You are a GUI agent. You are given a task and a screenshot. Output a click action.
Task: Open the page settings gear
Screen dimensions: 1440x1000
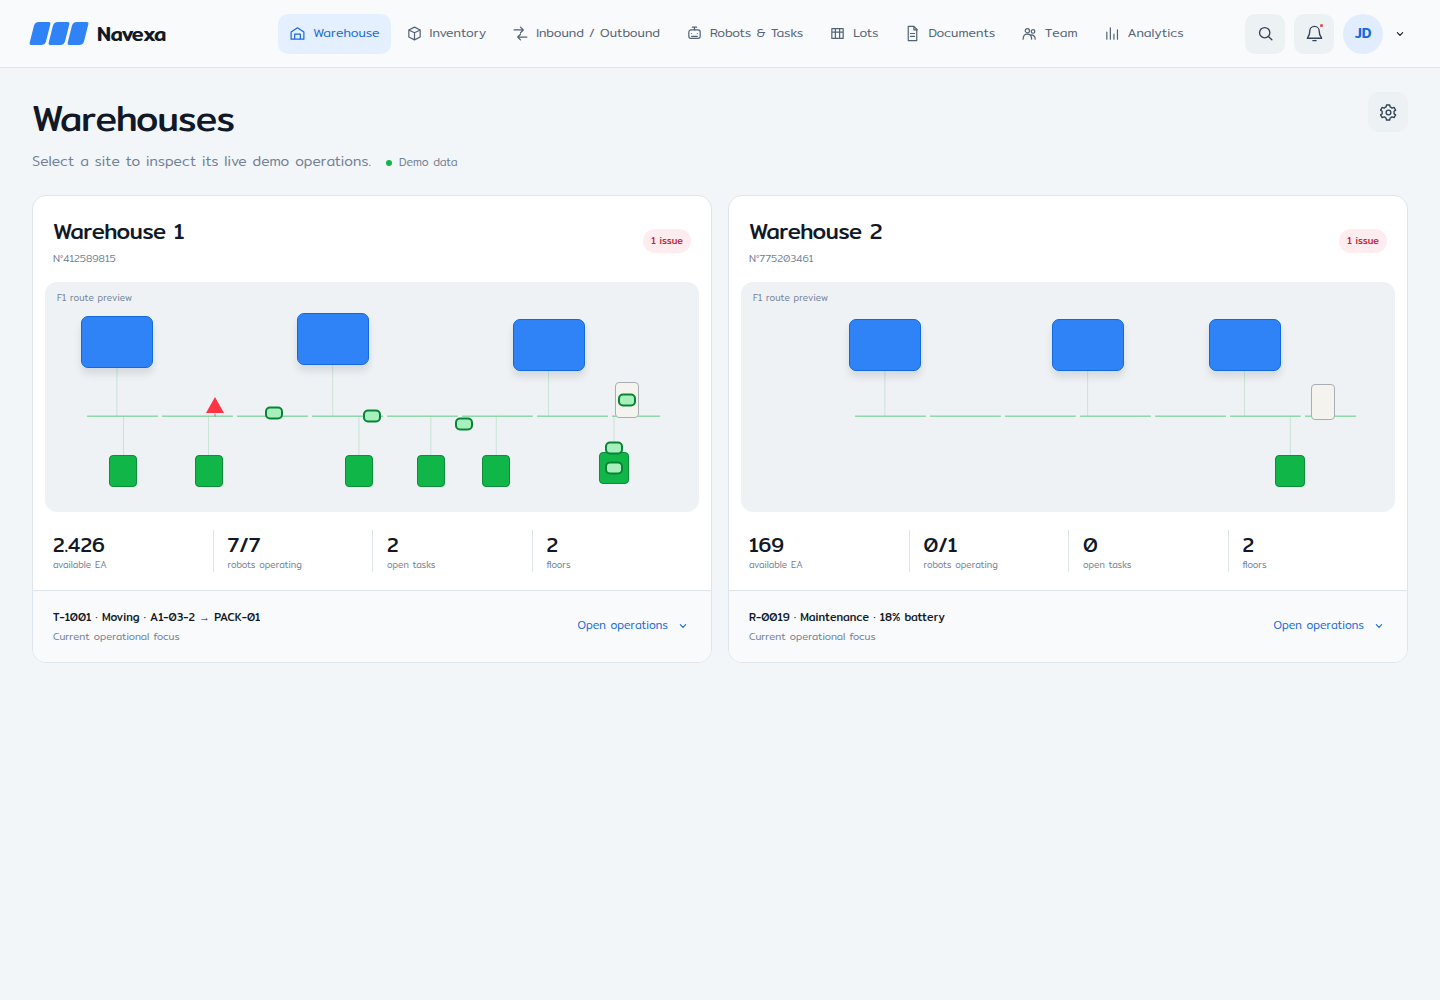[x=1388, y=112]
